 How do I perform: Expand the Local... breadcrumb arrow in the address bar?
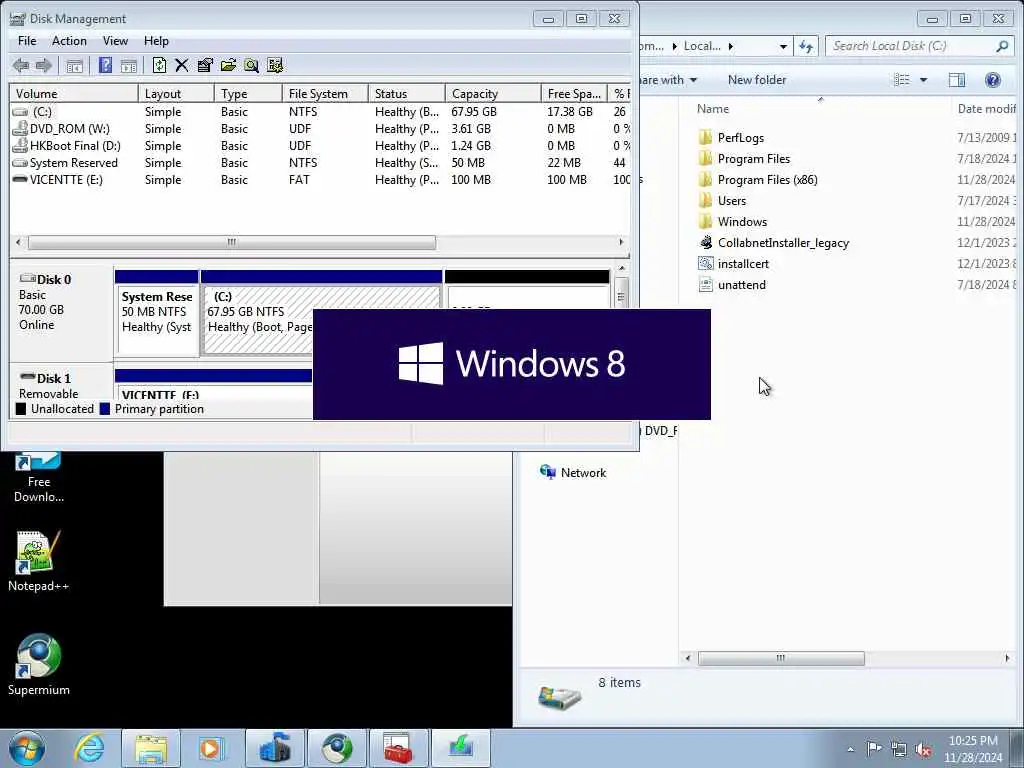pos(730,46)
